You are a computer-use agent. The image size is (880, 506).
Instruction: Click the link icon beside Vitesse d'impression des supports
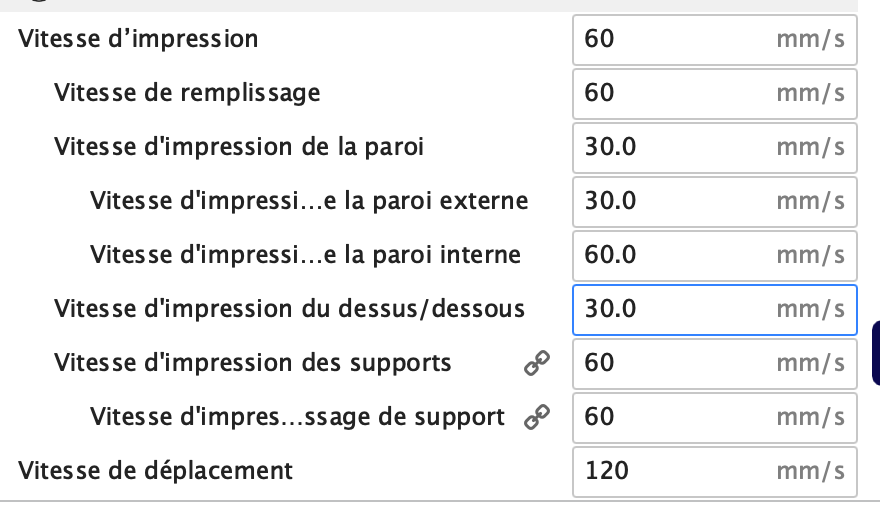pos(537,363)
